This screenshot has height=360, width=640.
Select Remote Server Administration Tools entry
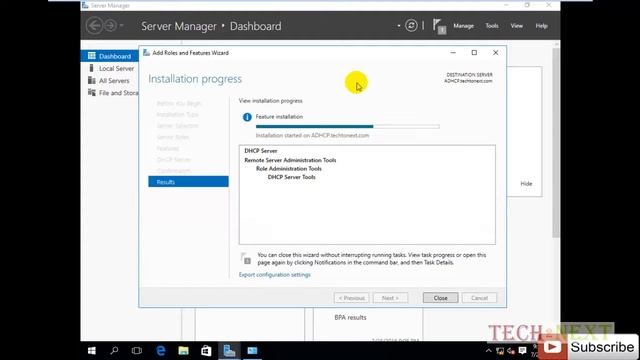click(290, 160)
